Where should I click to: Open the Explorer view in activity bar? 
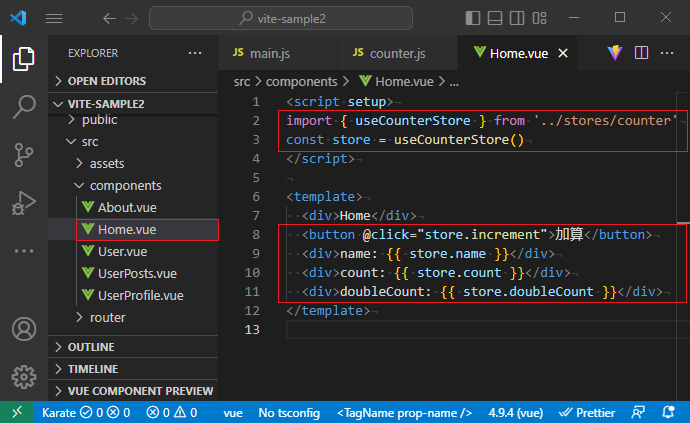pyautogui.click(x=24, y=59)
